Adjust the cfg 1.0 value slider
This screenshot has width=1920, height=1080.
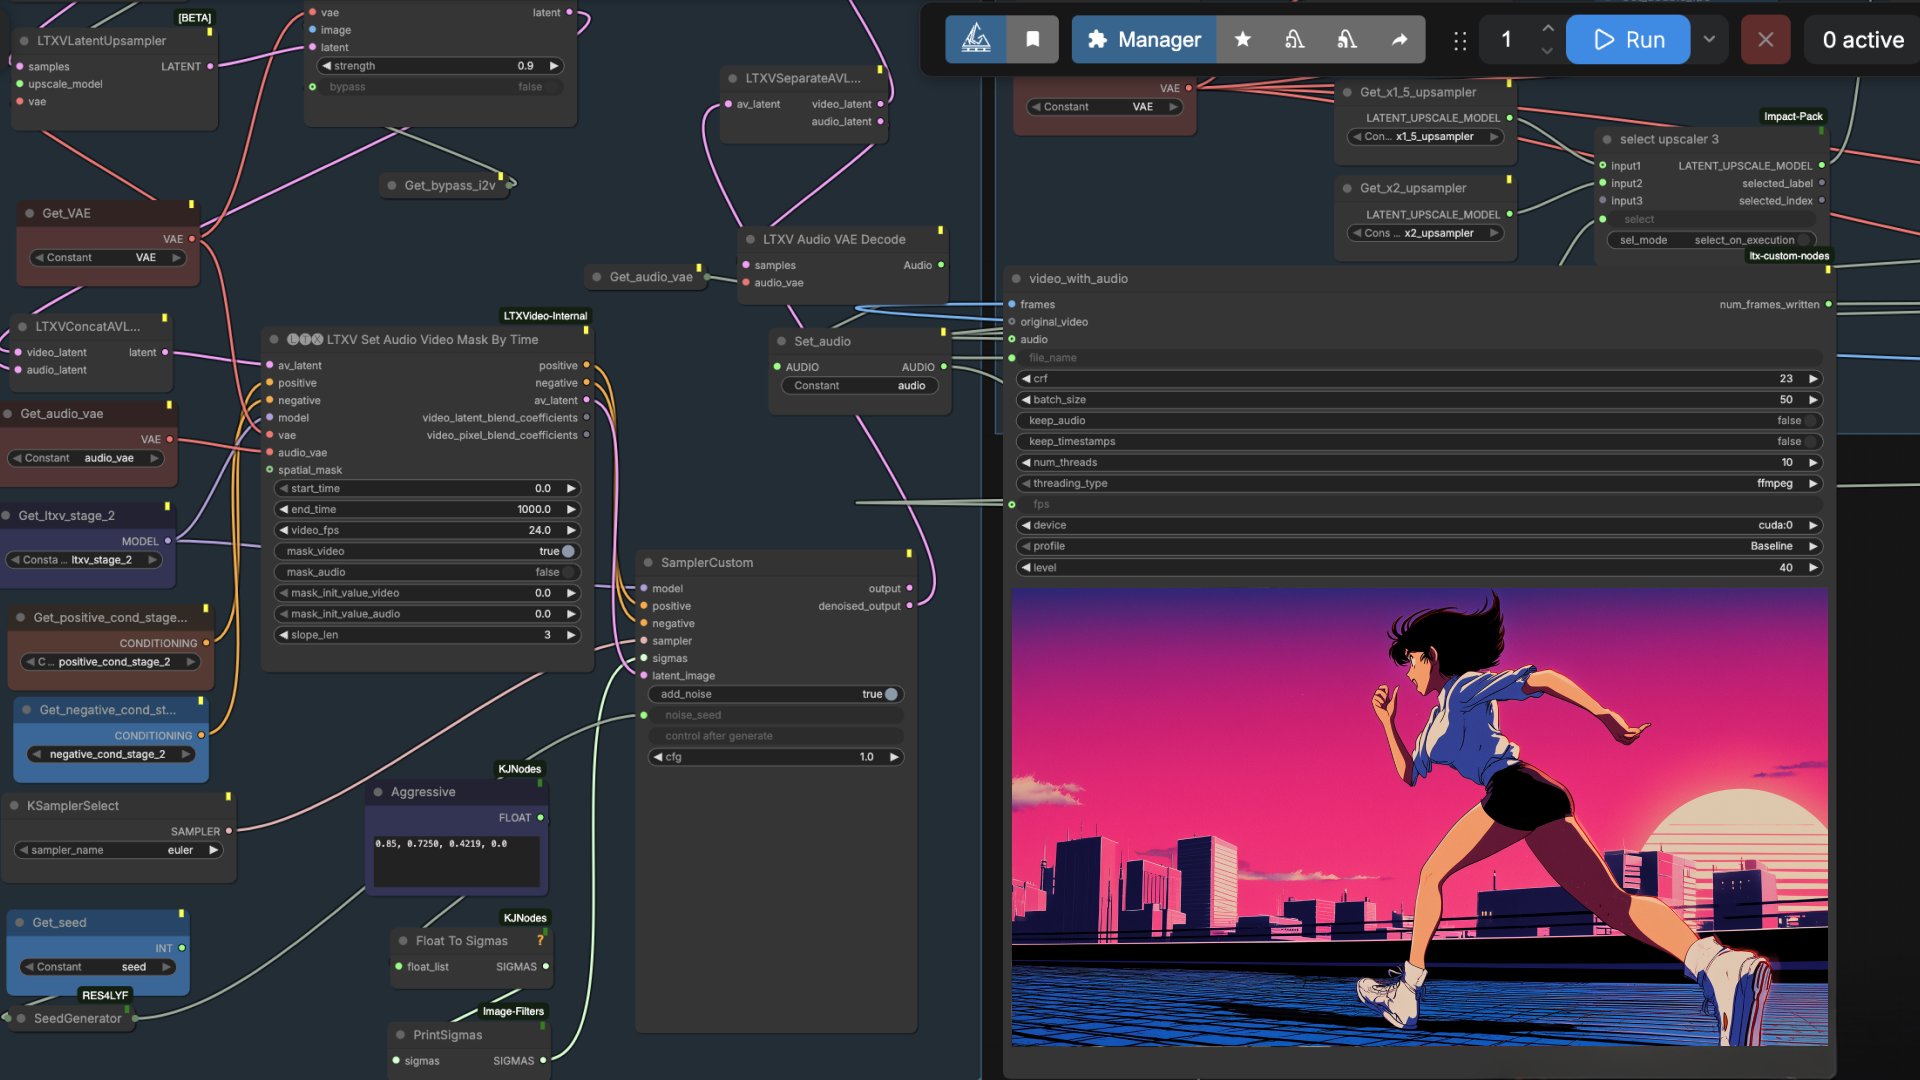point(776,757)
